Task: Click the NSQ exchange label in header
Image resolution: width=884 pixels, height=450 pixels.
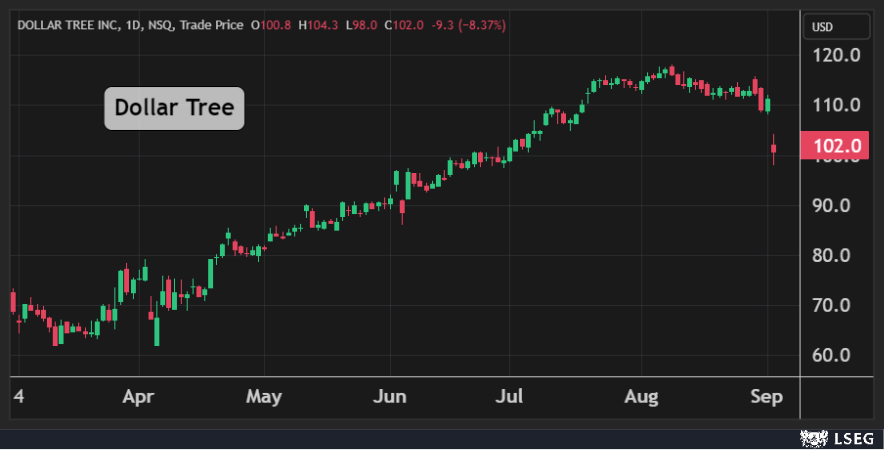Action: click(158, 24)
